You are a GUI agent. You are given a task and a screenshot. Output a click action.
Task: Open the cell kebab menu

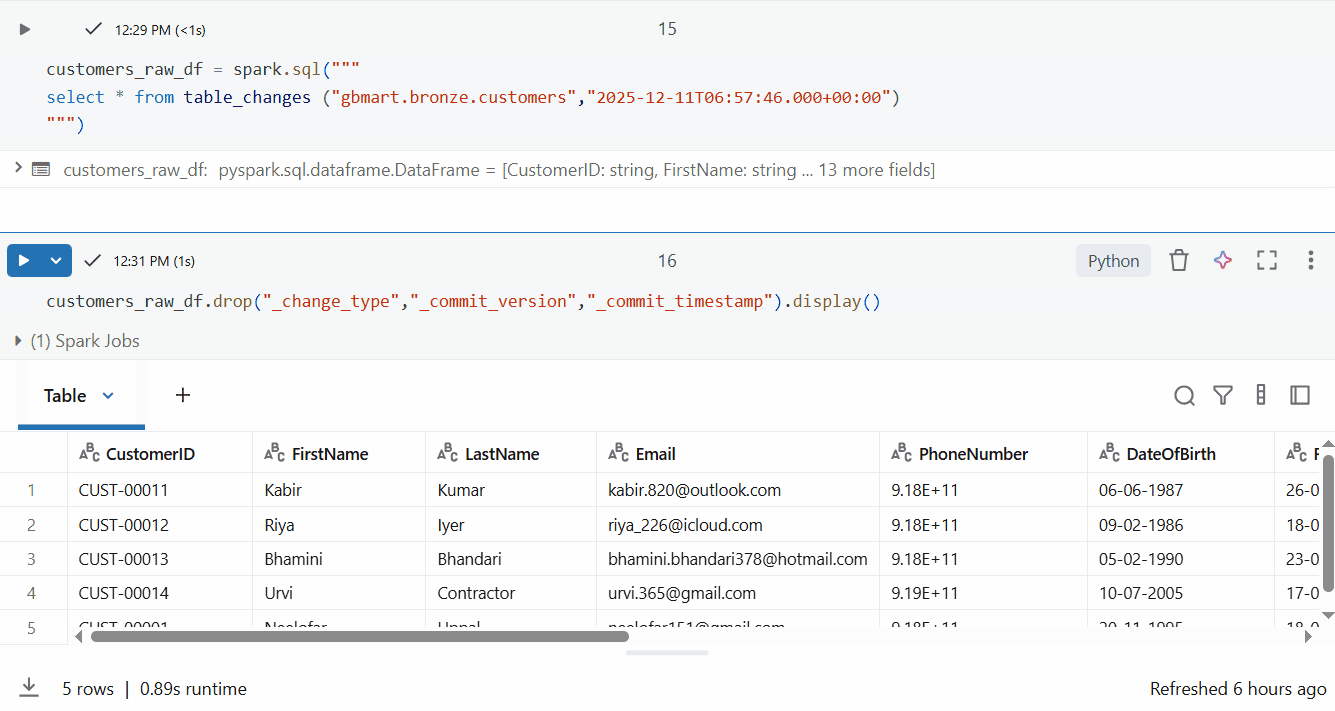[x=1310, y=261]
